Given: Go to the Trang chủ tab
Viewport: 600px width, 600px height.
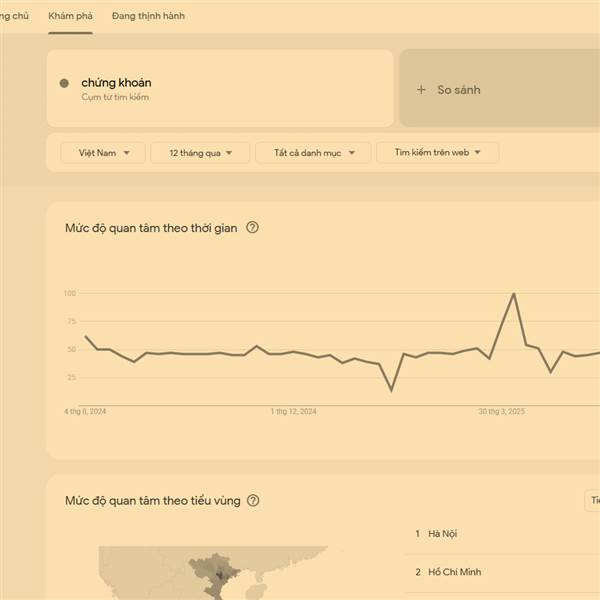Looking at the screenshot, I should (x=14, y=16).
